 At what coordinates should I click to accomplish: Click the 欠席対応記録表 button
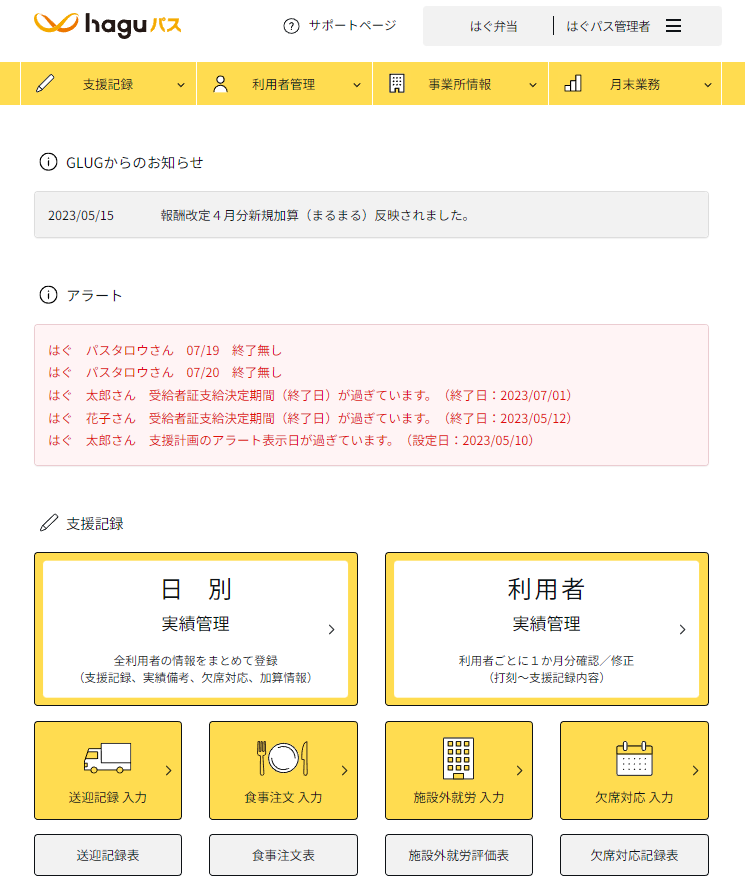[634, 855]
